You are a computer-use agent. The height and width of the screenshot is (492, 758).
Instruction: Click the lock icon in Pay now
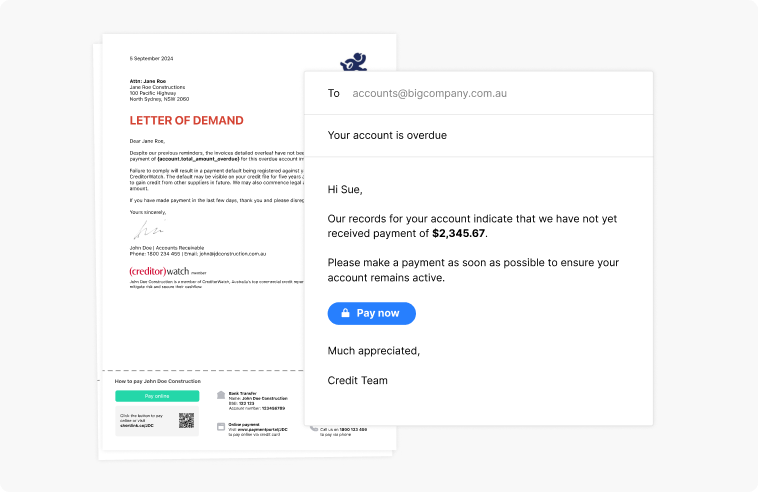pyautogui.click(x=345, y=313)
